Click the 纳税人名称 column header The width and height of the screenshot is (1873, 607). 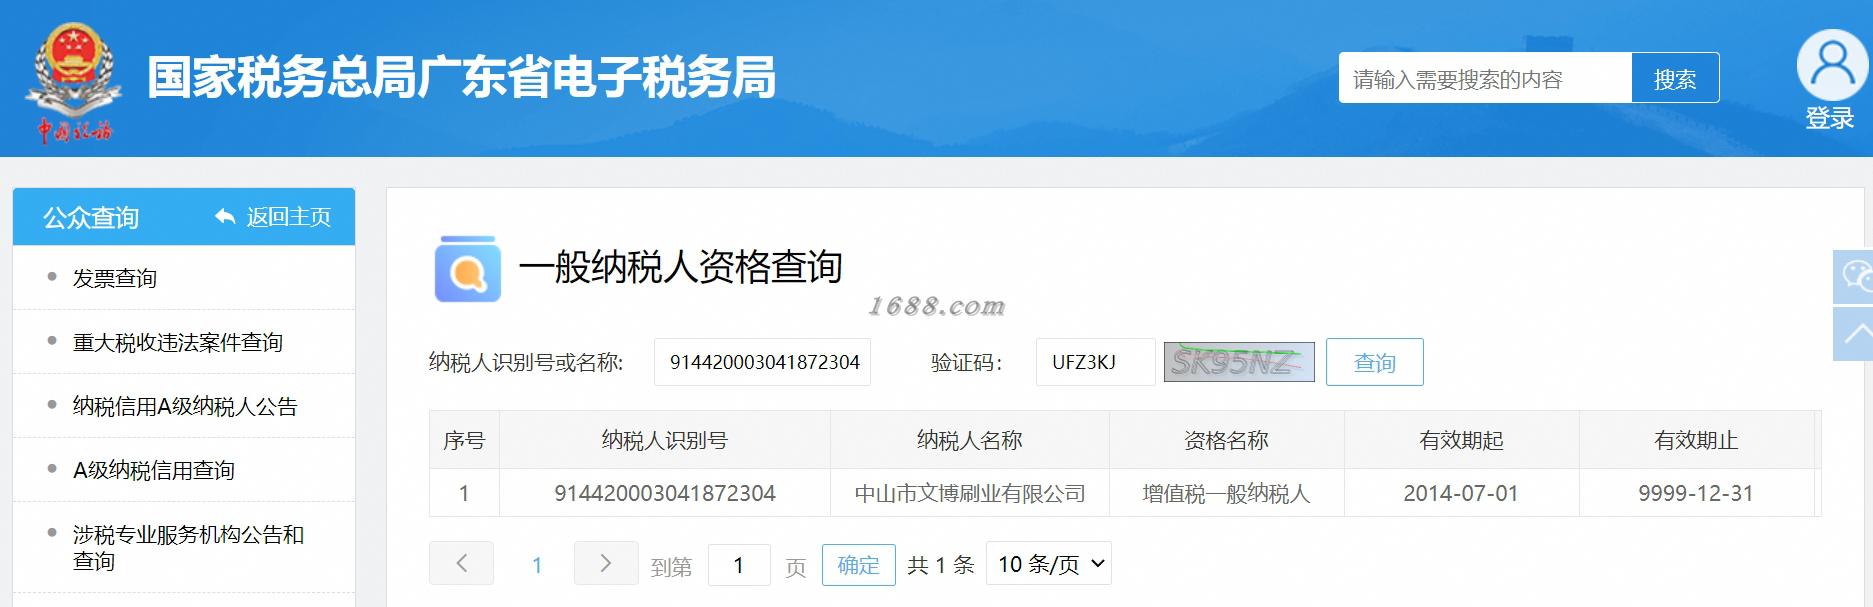click(x=970, y=440)
